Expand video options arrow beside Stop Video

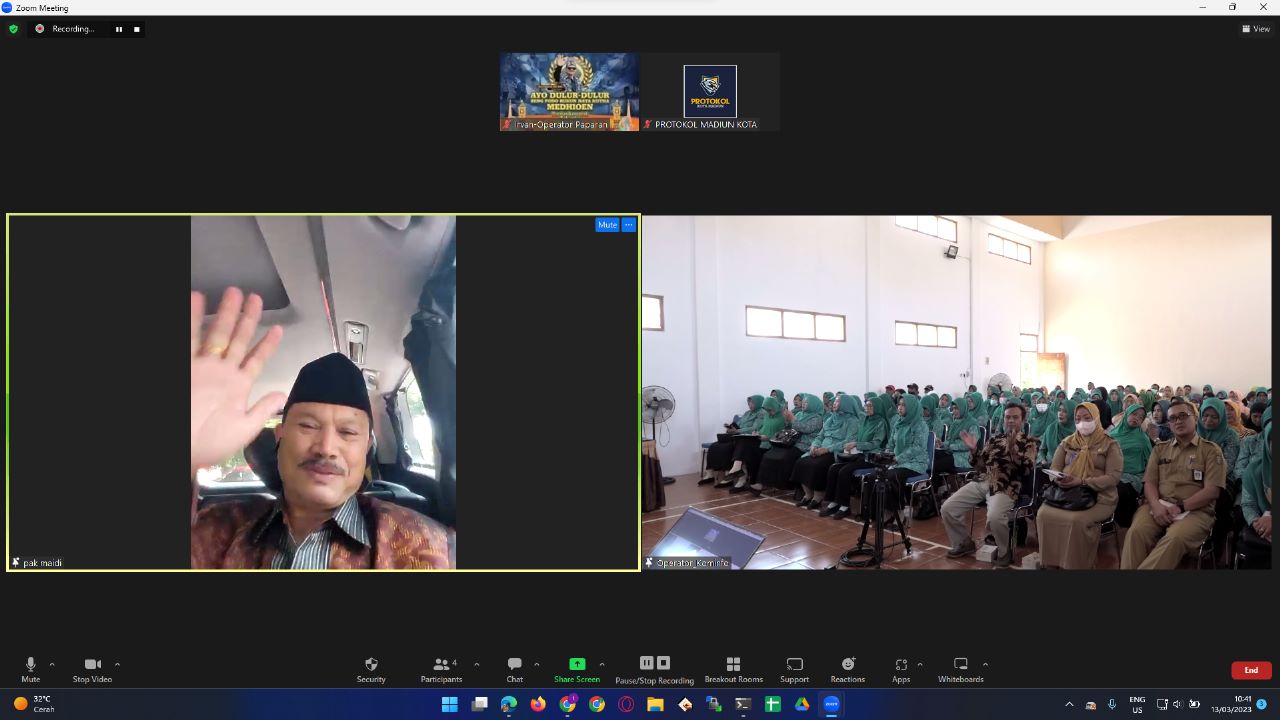[x=117, y=664]
